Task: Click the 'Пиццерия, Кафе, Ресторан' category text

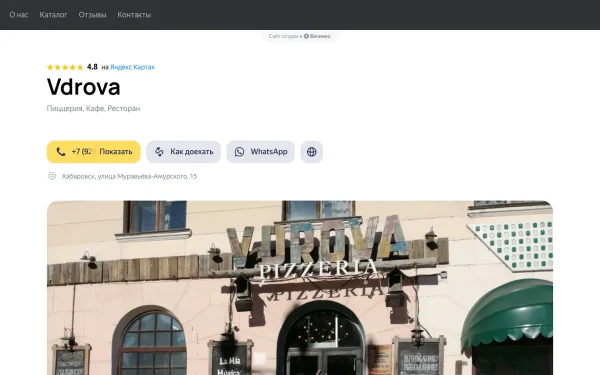Action: coord(93,108)
